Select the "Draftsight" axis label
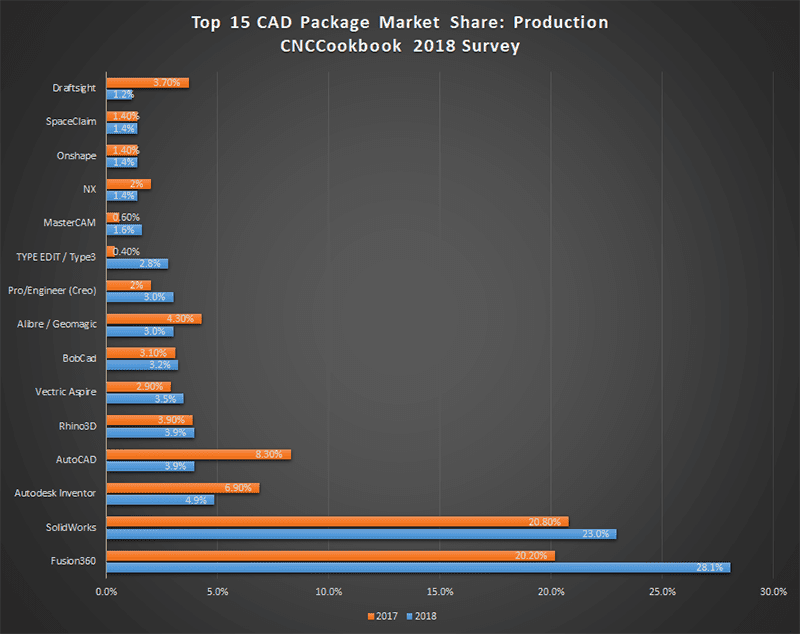The image size is (800, 634). (74, 88)
